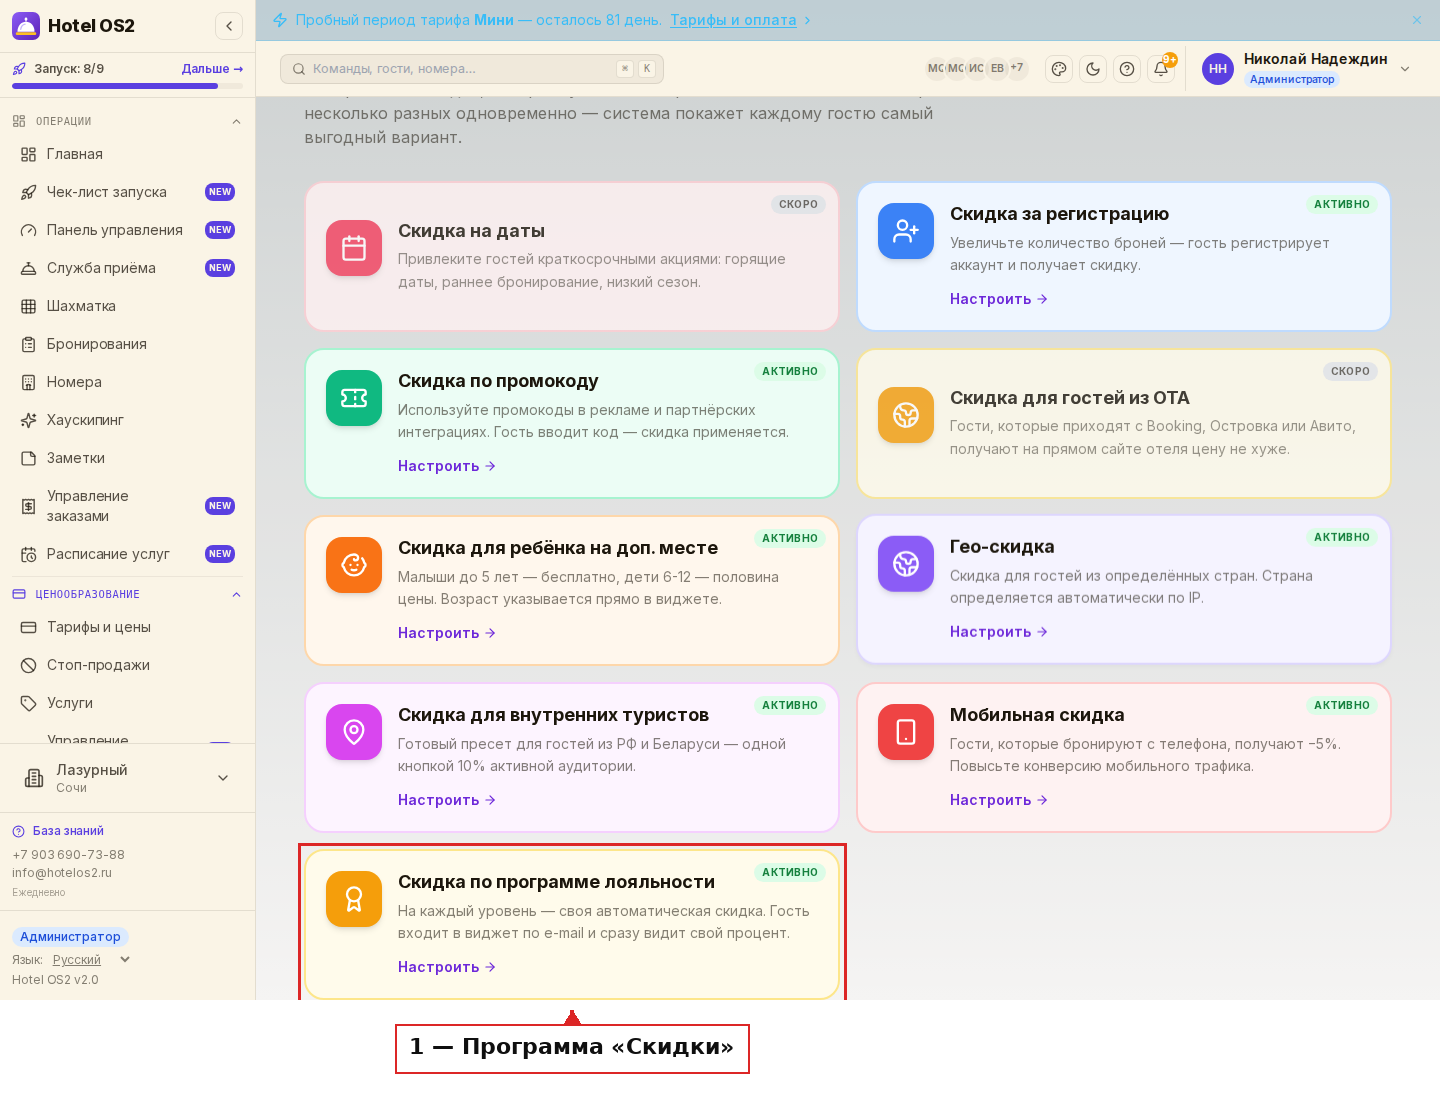1440x1097 pixels.
Task: Click the calendar icon of Скидка на даты
Action: tap(354, 248)
